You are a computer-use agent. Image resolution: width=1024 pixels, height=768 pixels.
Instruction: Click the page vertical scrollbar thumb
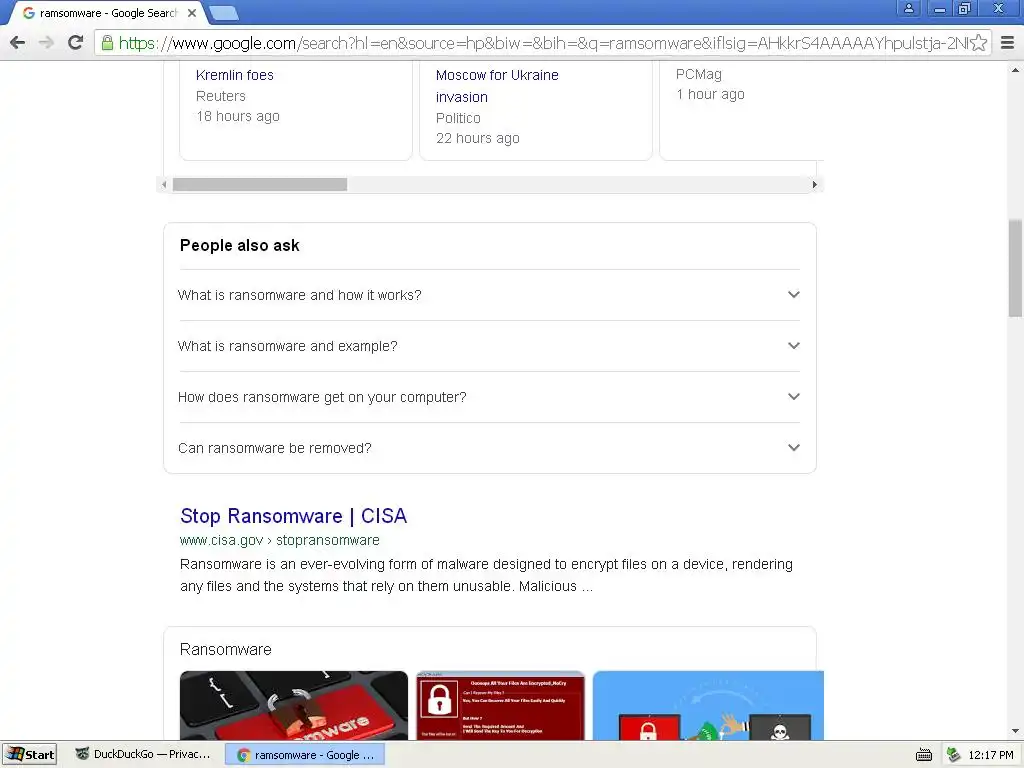[1015, 268]
